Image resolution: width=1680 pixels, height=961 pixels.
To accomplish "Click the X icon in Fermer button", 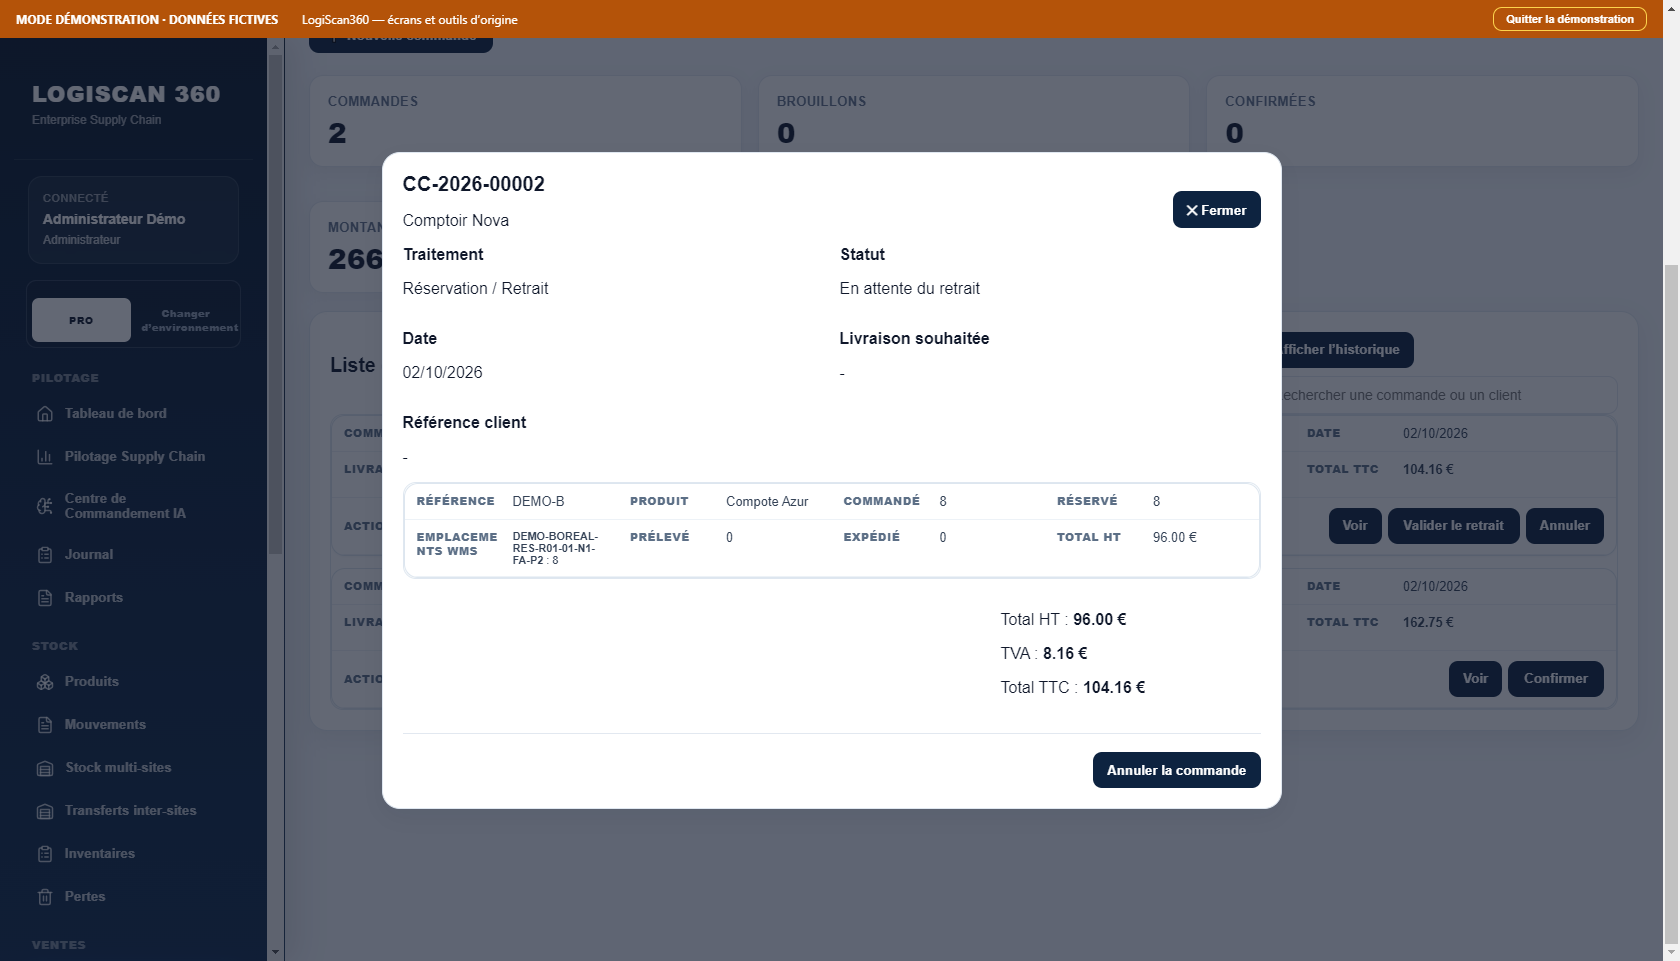I will click(1192, 211).
